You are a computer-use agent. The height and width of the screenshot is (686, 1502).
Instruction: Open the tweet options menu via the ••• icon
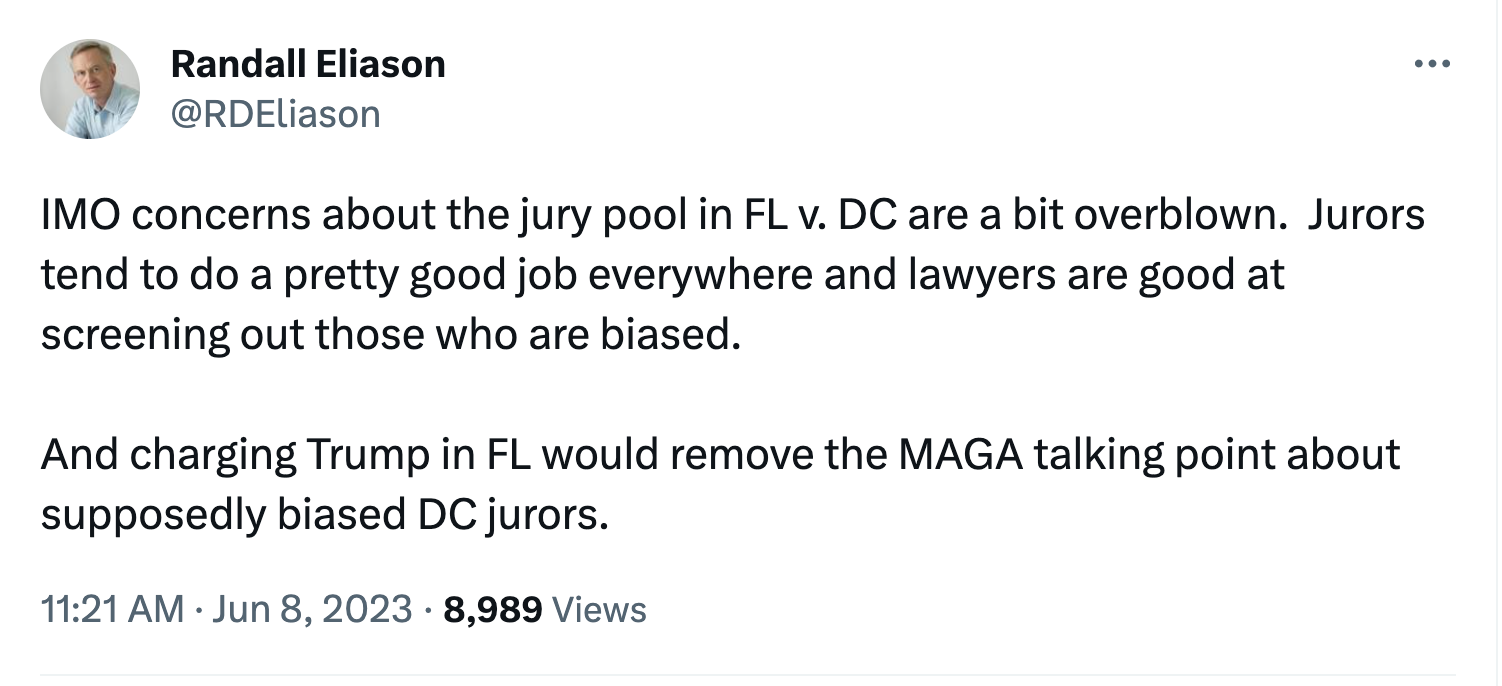[1434, 62]
